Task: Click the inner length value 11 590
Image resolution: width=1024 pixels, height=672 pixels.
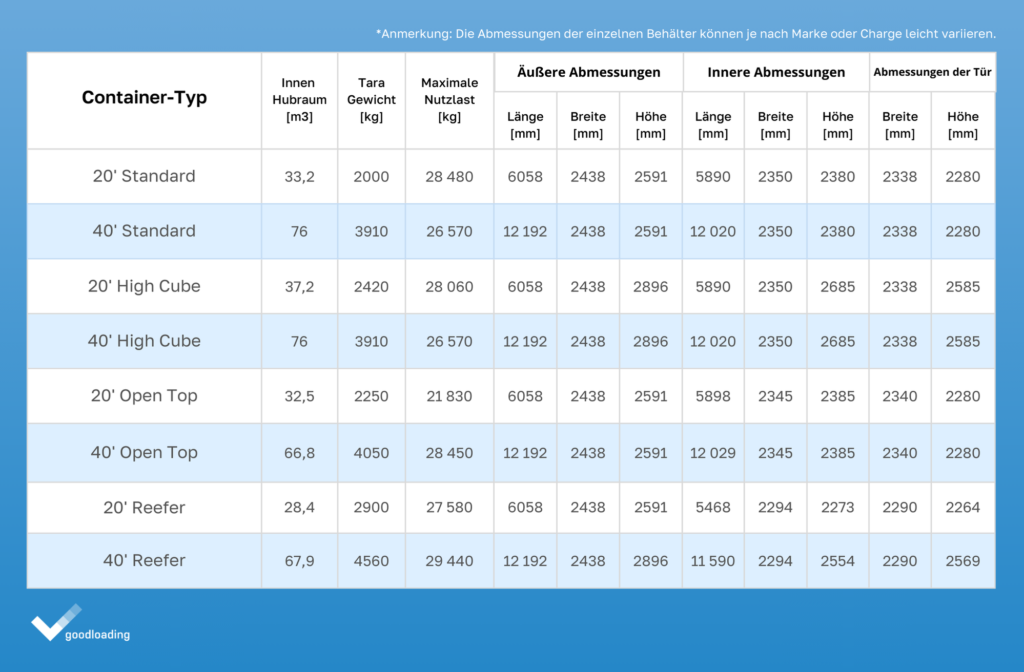Action: [712, 561]
